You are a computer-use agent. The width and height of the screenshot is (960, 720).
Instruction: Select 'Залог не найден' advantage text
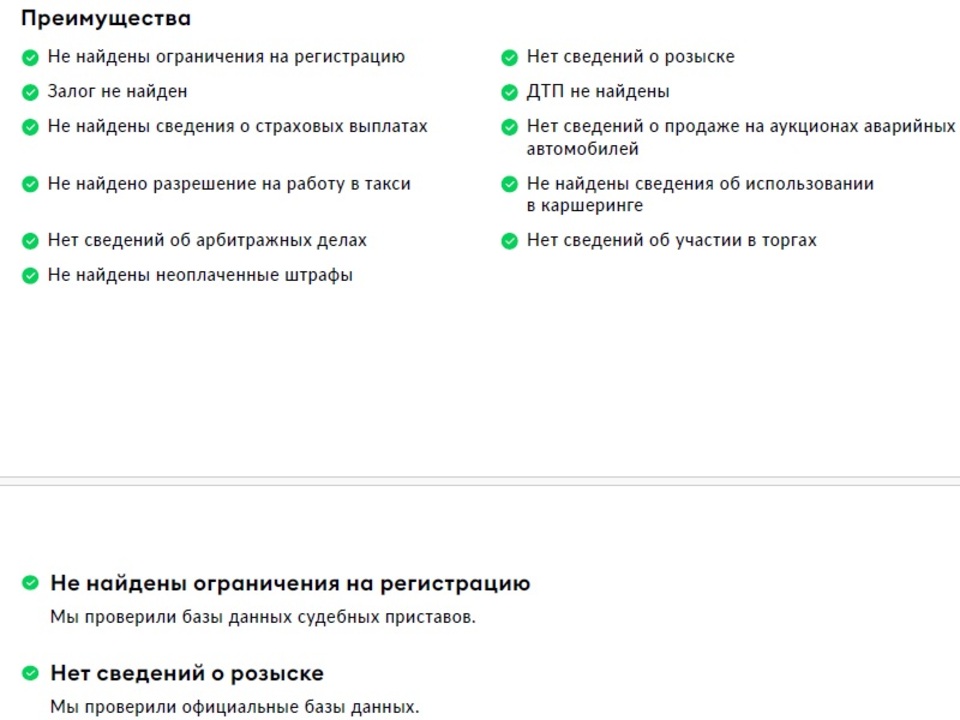pyautogui.click(x=118, y=92)
